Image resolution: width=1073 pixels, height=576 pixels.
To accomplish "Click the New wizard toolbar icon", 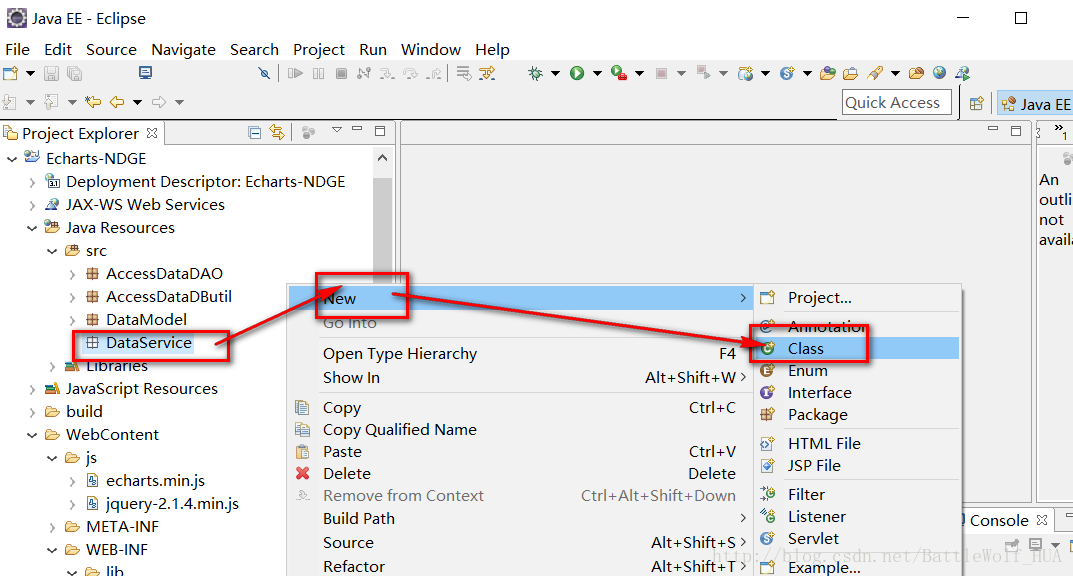I will point(10,73).
